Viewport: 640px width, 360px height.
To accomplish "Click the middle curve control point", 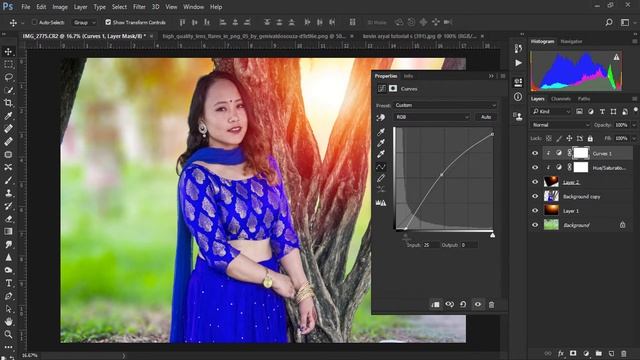I will pyautogui.click(x=442, y=175).
